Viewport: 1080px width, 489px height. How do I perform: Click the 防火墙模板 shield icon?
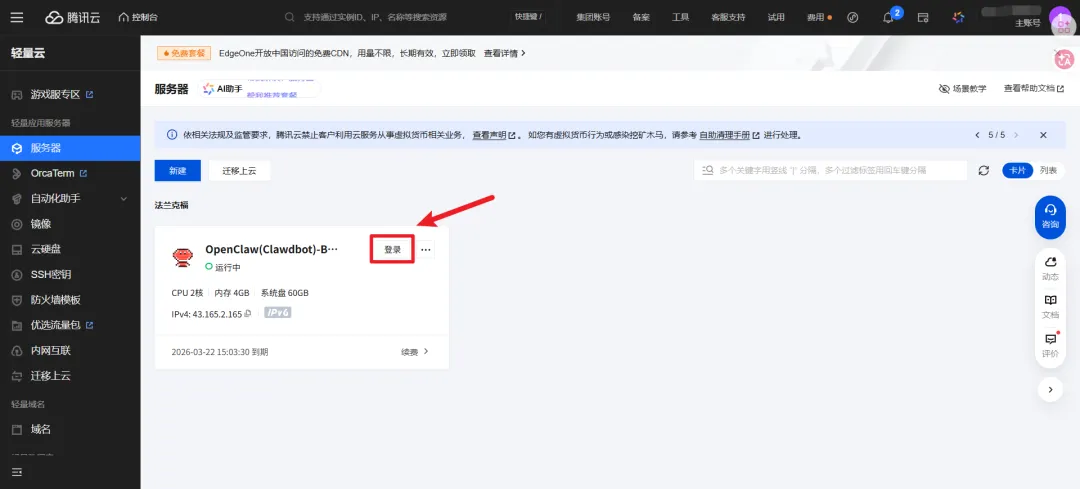coord(17,300)
